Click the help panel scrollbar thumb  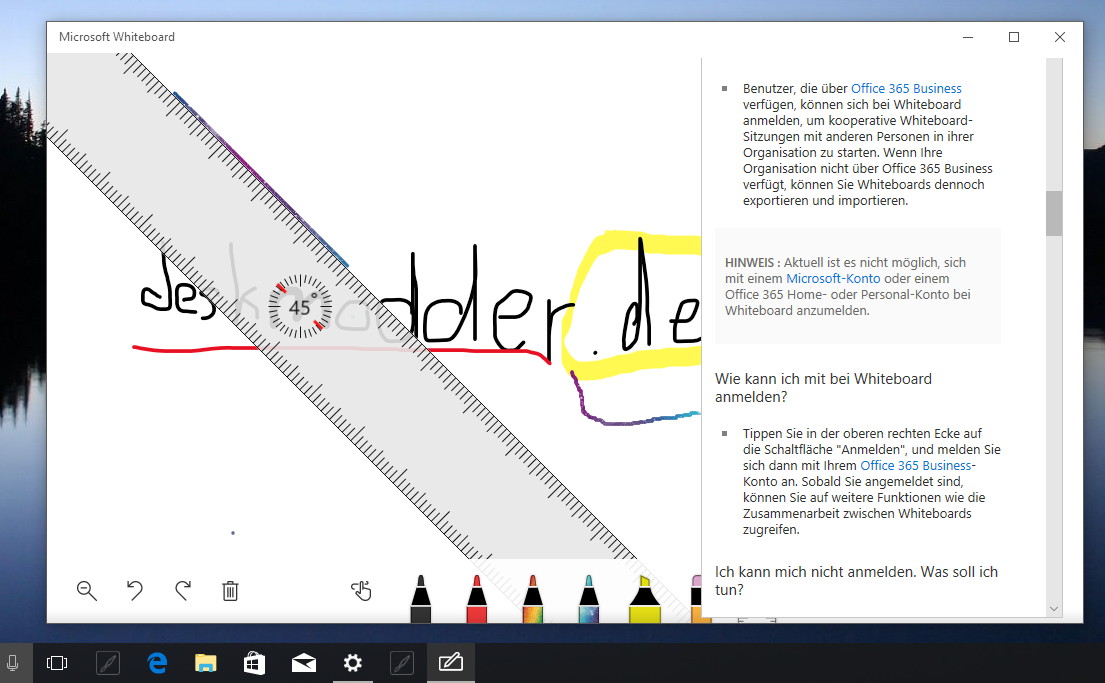pos(1054,213)
